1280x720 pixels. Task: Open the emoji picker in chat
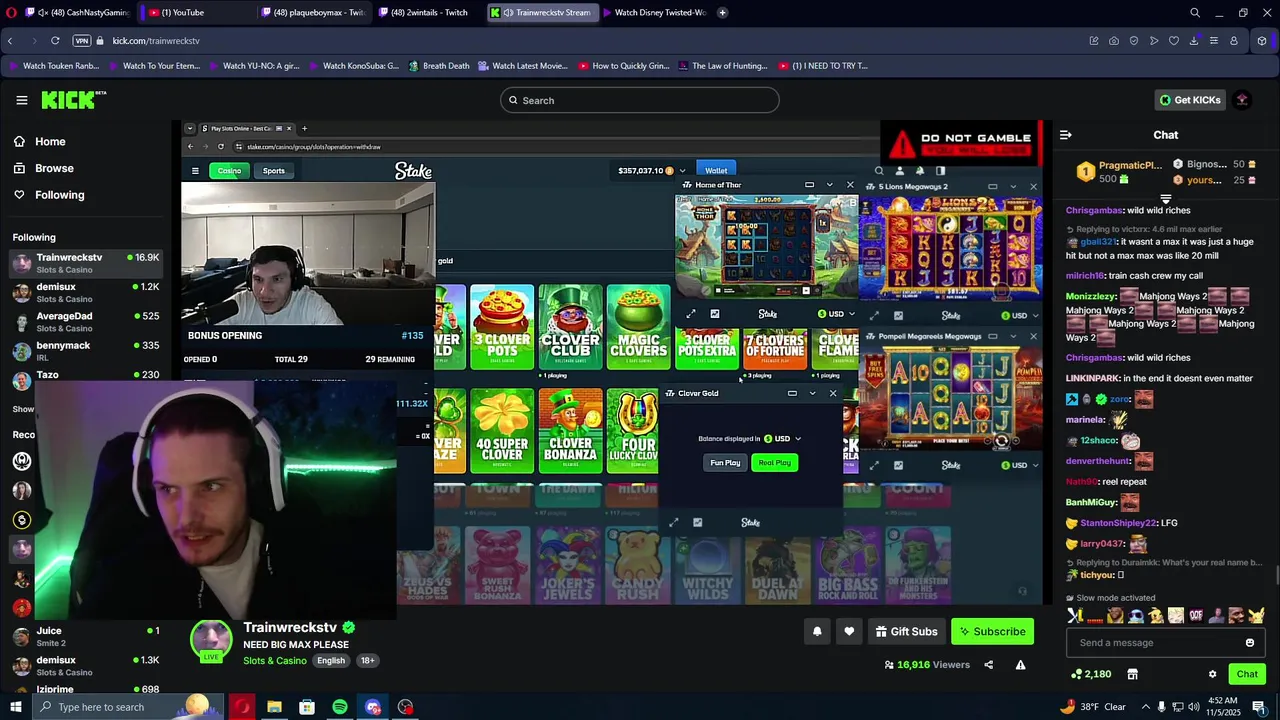click(1250, 643)
